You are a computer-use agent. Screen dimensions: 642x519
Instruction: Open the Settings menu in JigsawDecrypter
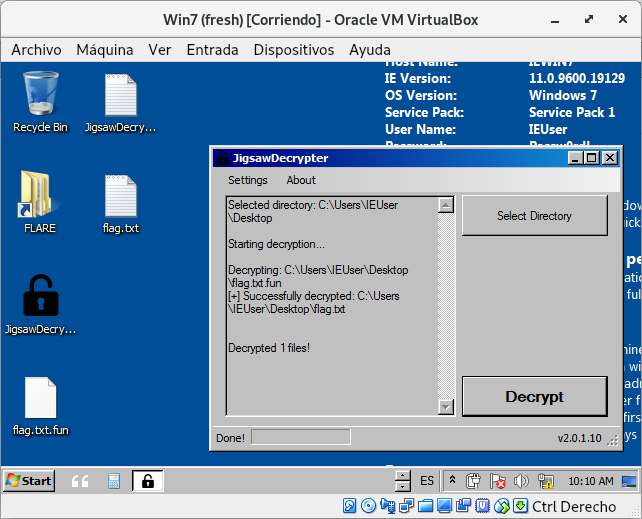[x=248, y=180]
